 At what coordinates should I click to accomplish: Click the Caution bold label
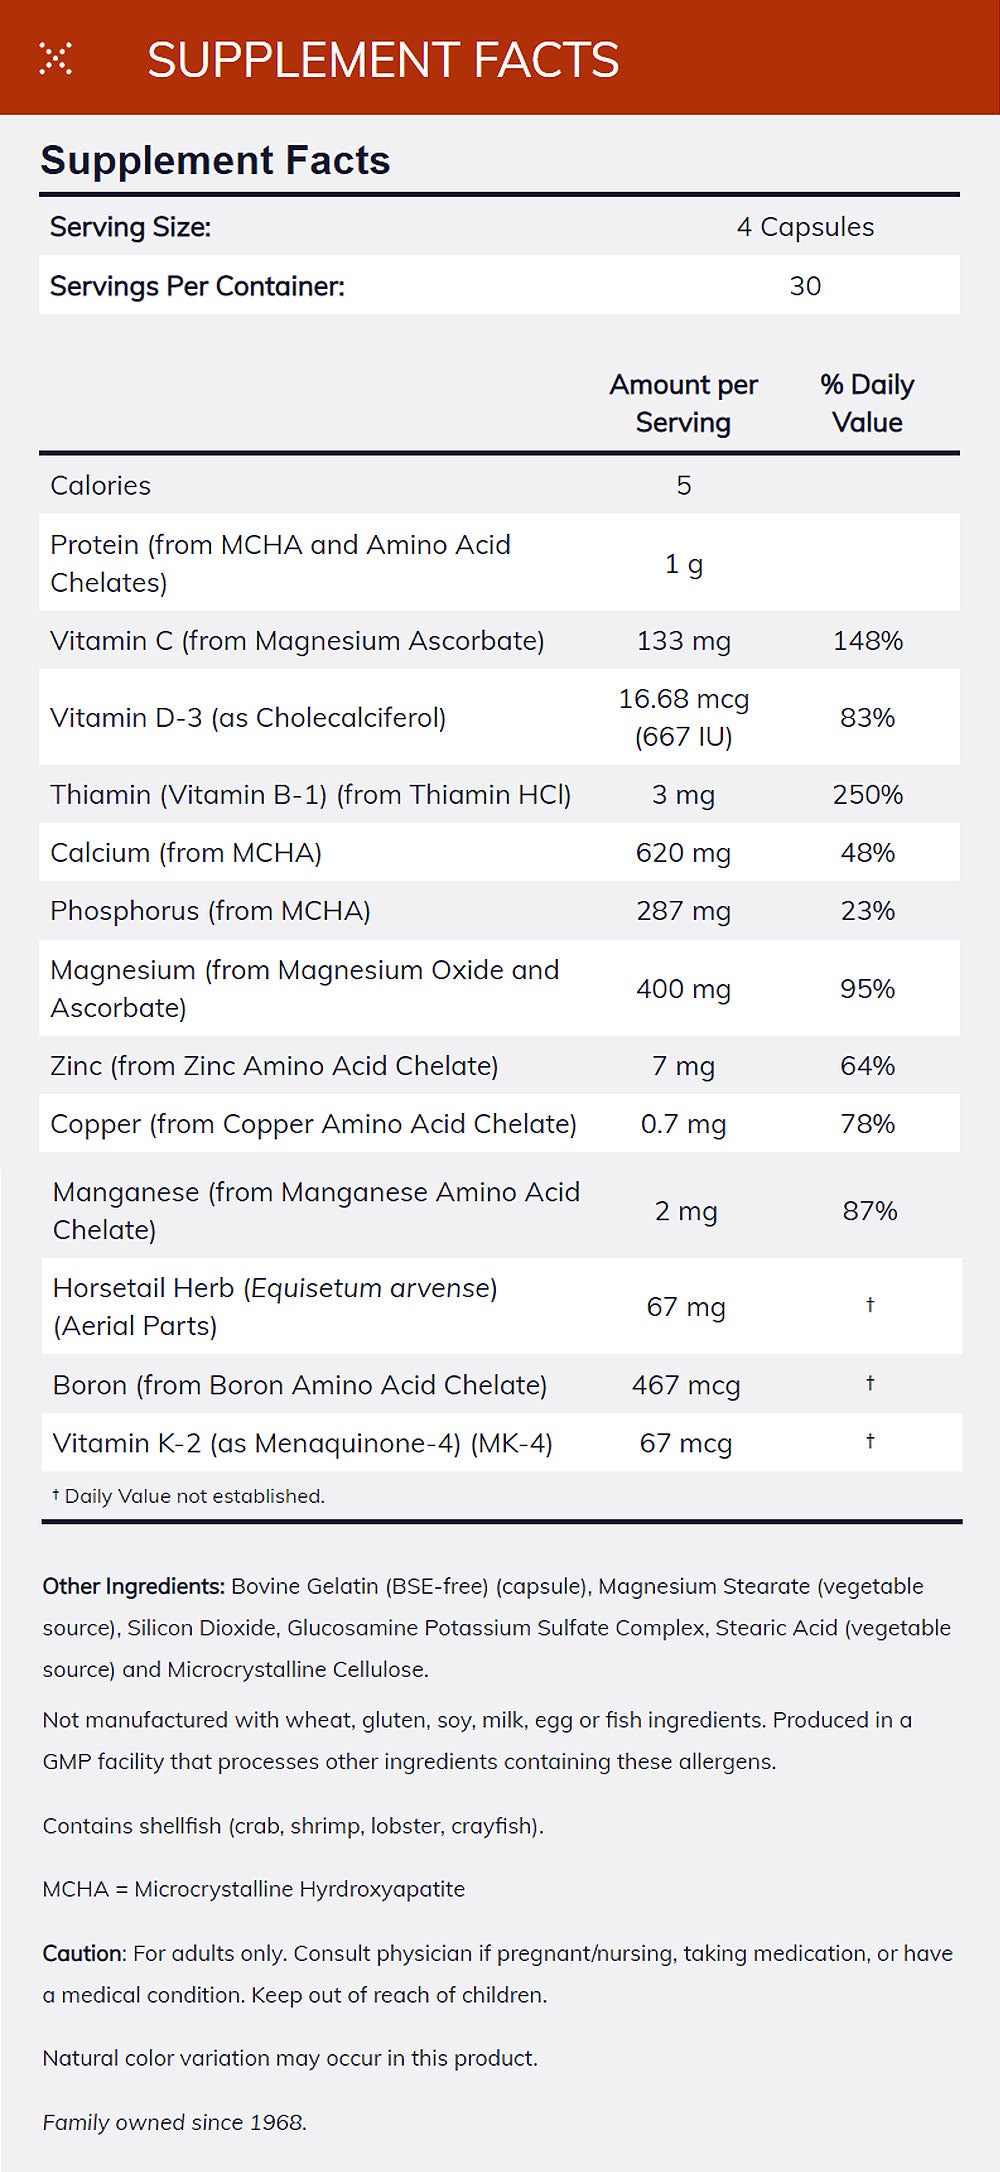pos(84,1953)
